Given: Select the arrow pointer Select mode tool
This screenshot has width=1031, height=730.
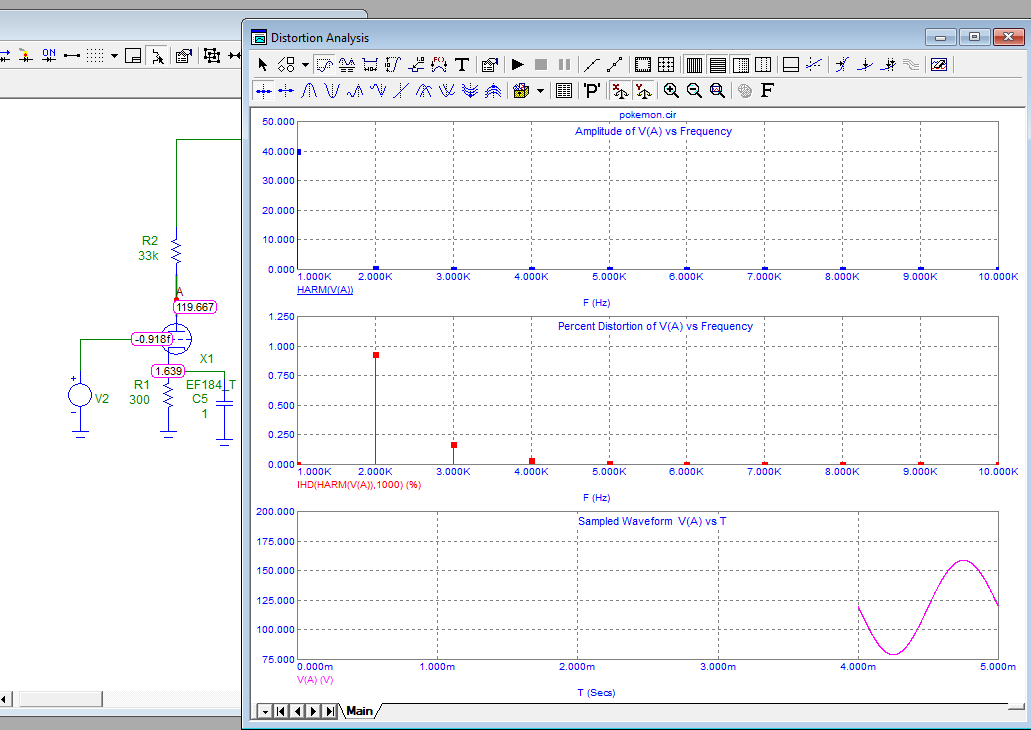Looking at the screenshot, I should pos(263,65).
